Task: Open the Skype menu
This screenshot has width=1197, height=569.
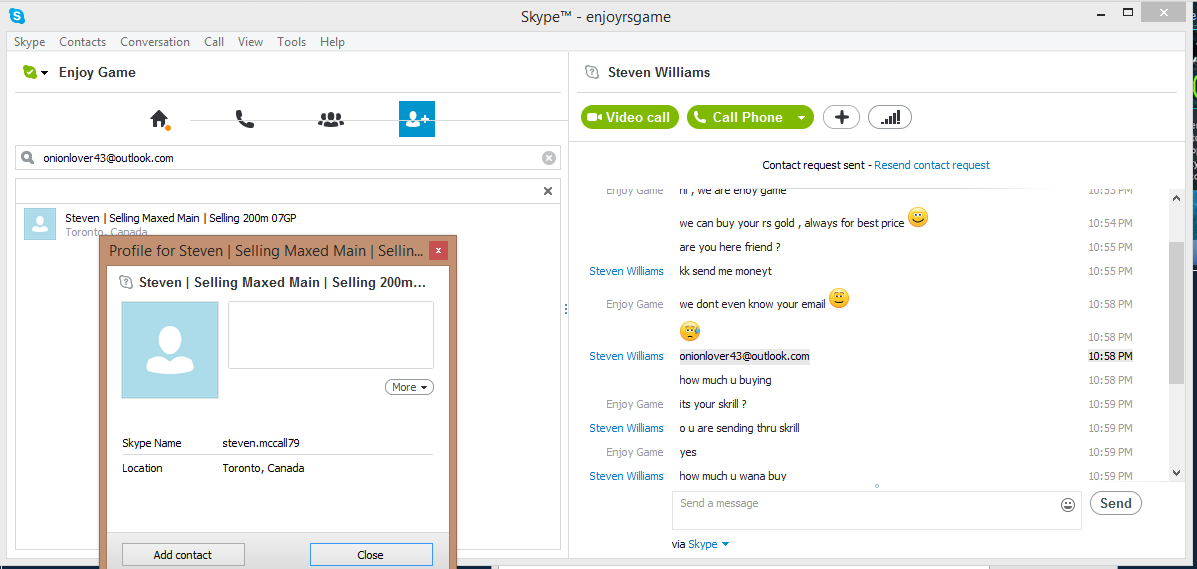Action: (x=29, y=42)
